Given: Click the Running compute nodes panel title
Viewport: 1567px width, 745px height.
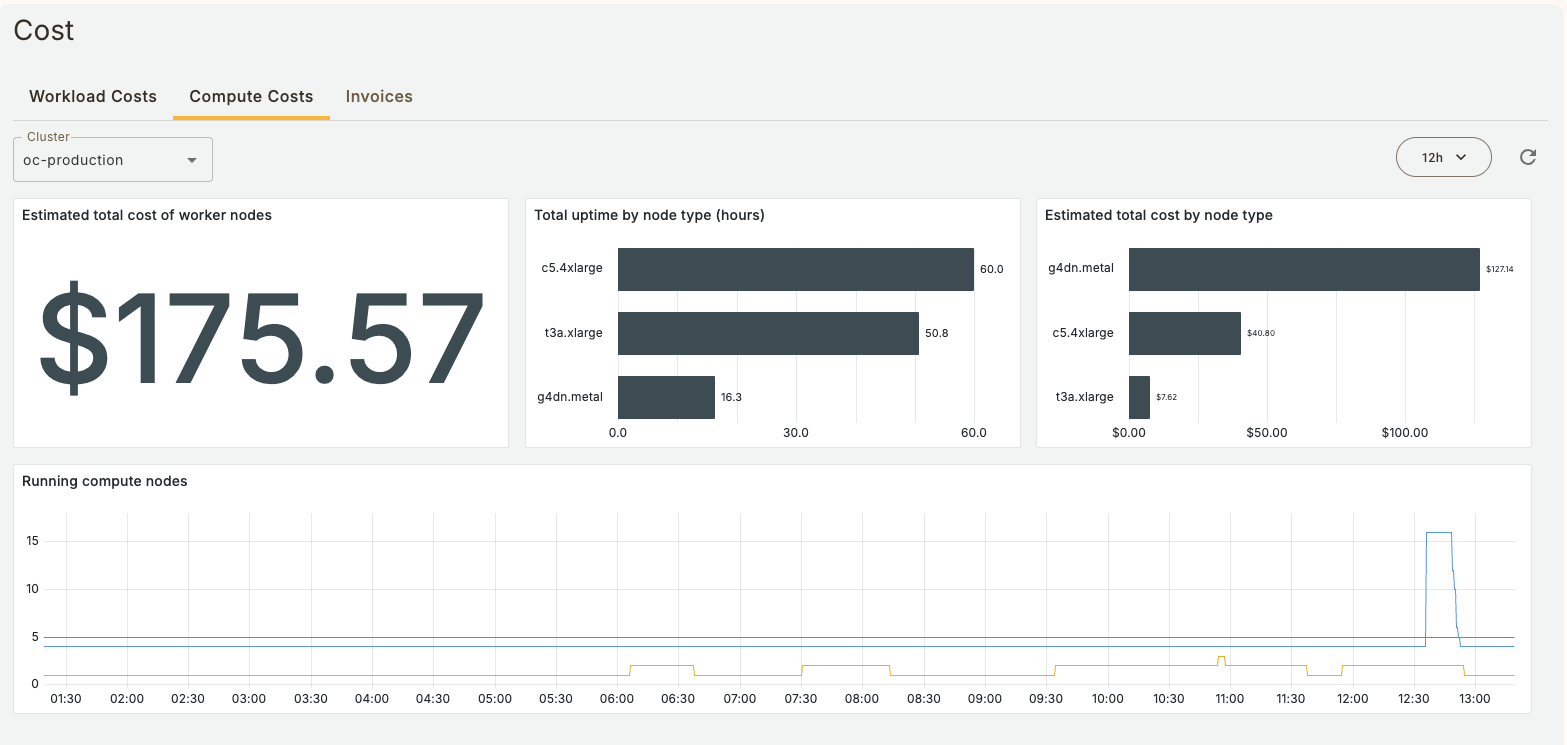Looking at the screenshot, I should click(105, 481).
